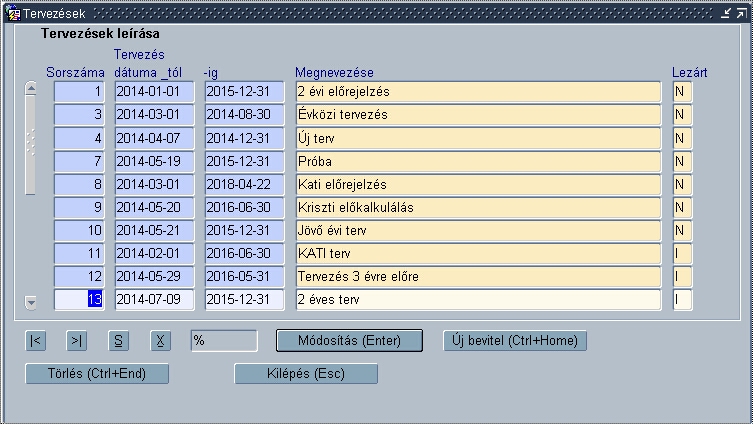Screen dimensions: 753x424
Task: Select Sorszáma field with value 7
Action: [79, 161]
